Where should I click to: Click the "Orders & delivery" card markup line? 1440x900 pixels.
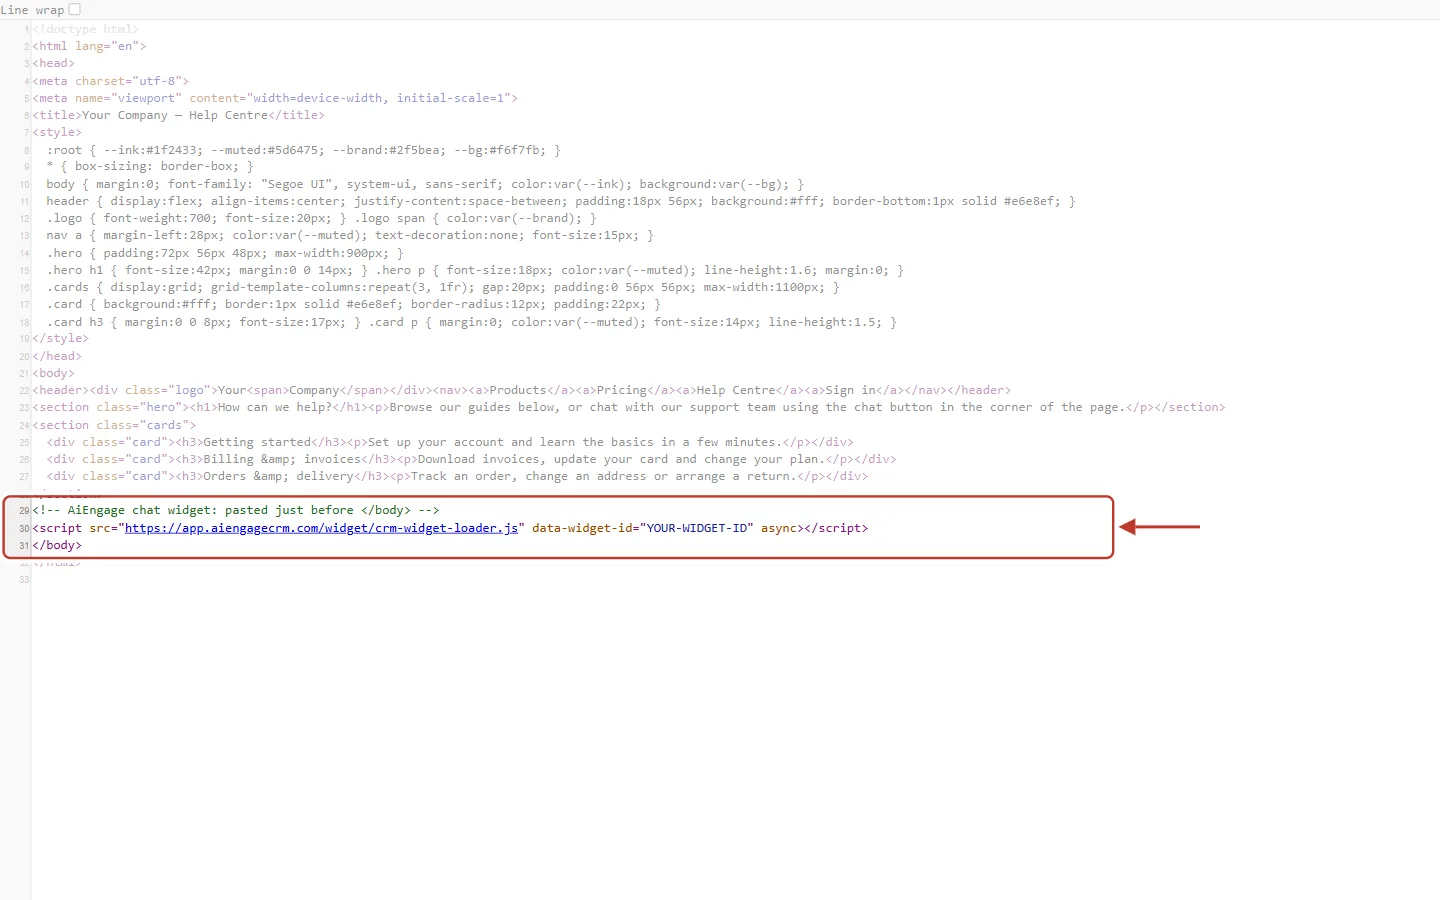pos(457,476)
